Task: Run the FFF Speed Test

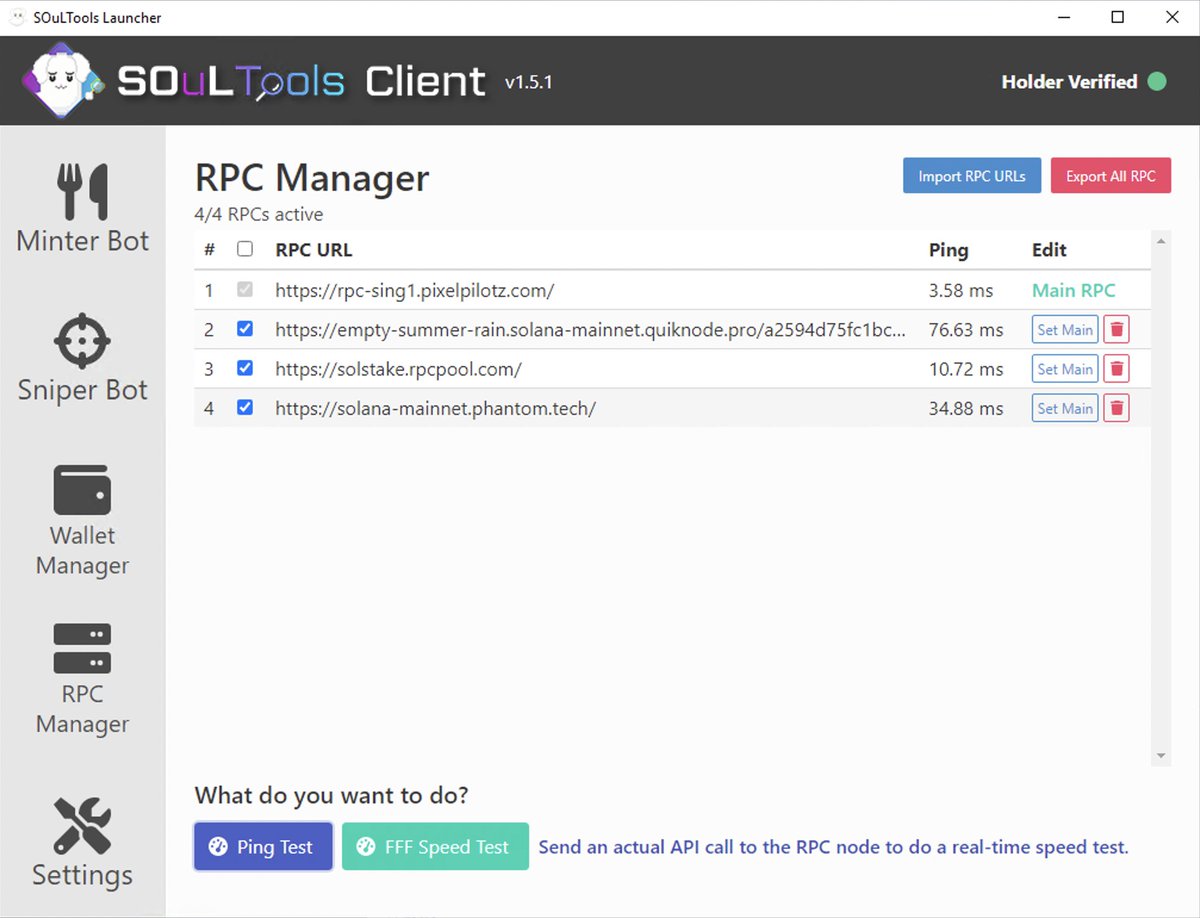Action: 435,847
